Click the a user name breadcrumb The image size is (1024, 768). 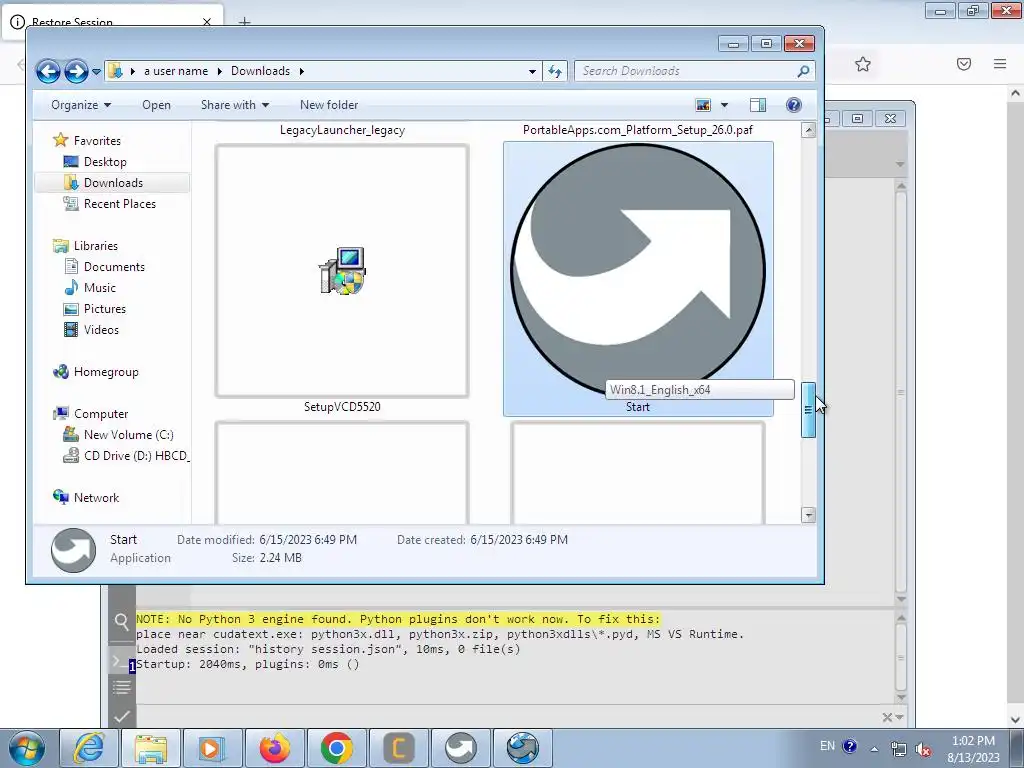coord(176,71)
